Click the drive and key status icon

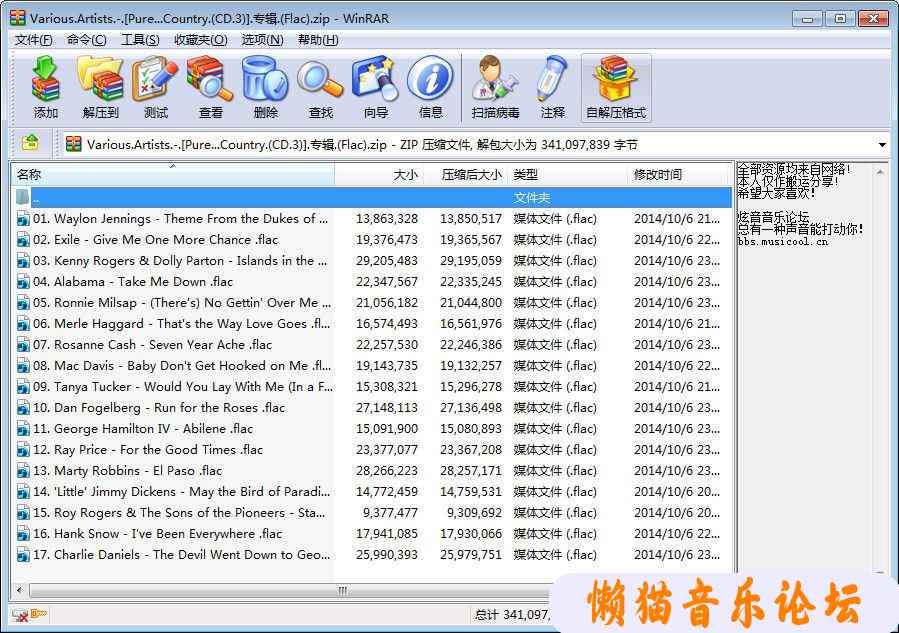(29, 615)
